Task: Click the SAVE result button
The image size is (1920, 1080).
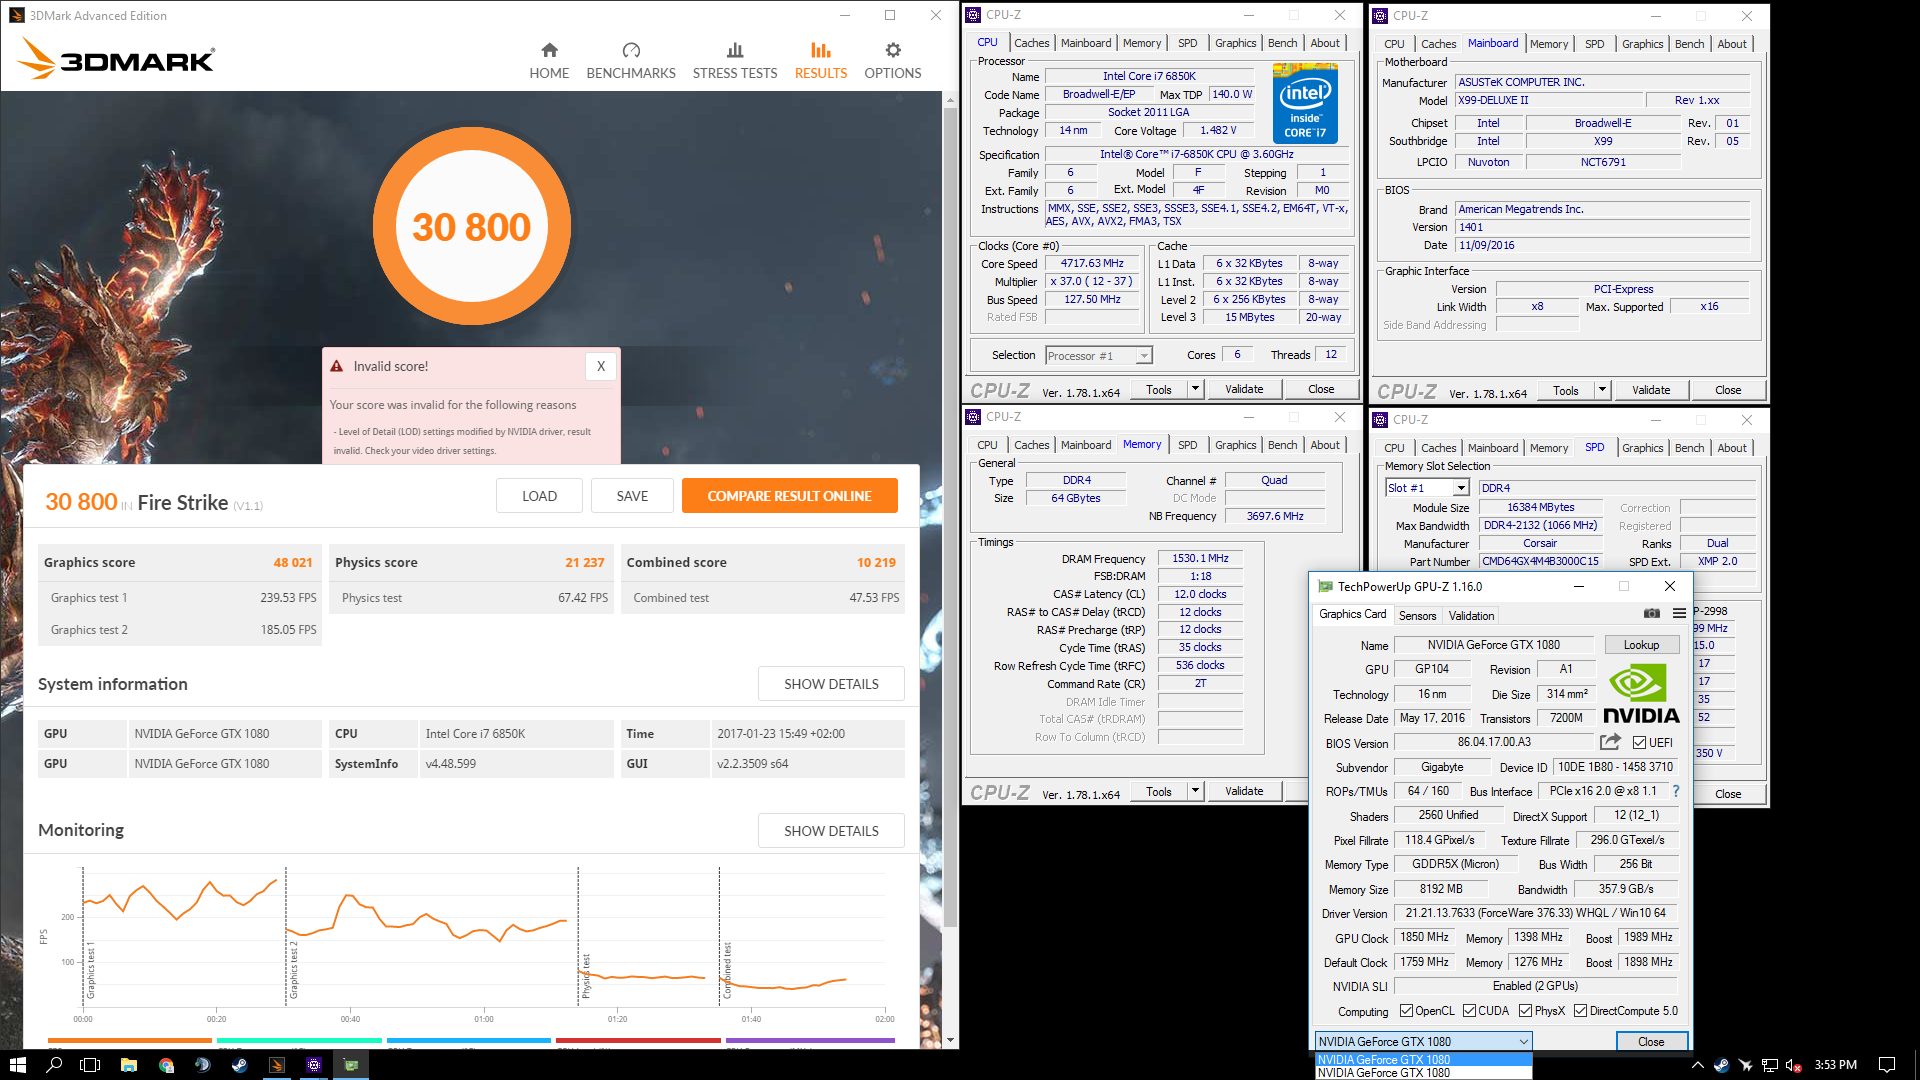Action: (632, 496)
